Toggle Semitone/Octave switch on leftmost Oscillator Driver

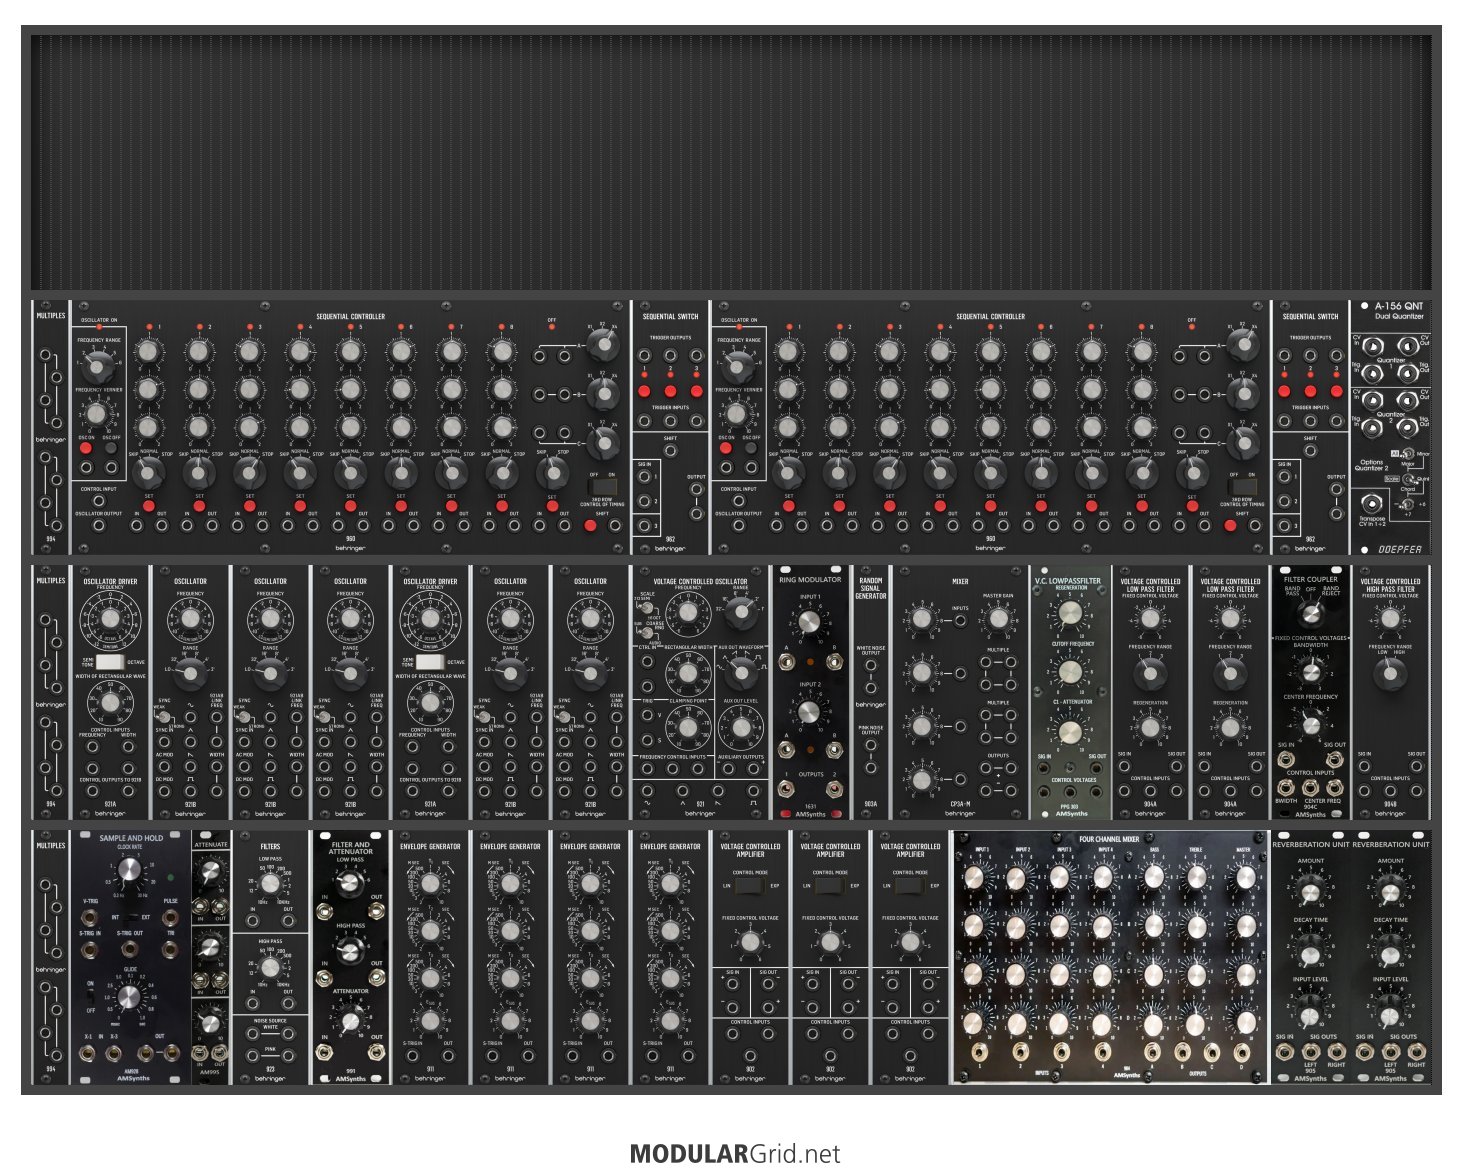pos(110,662)
